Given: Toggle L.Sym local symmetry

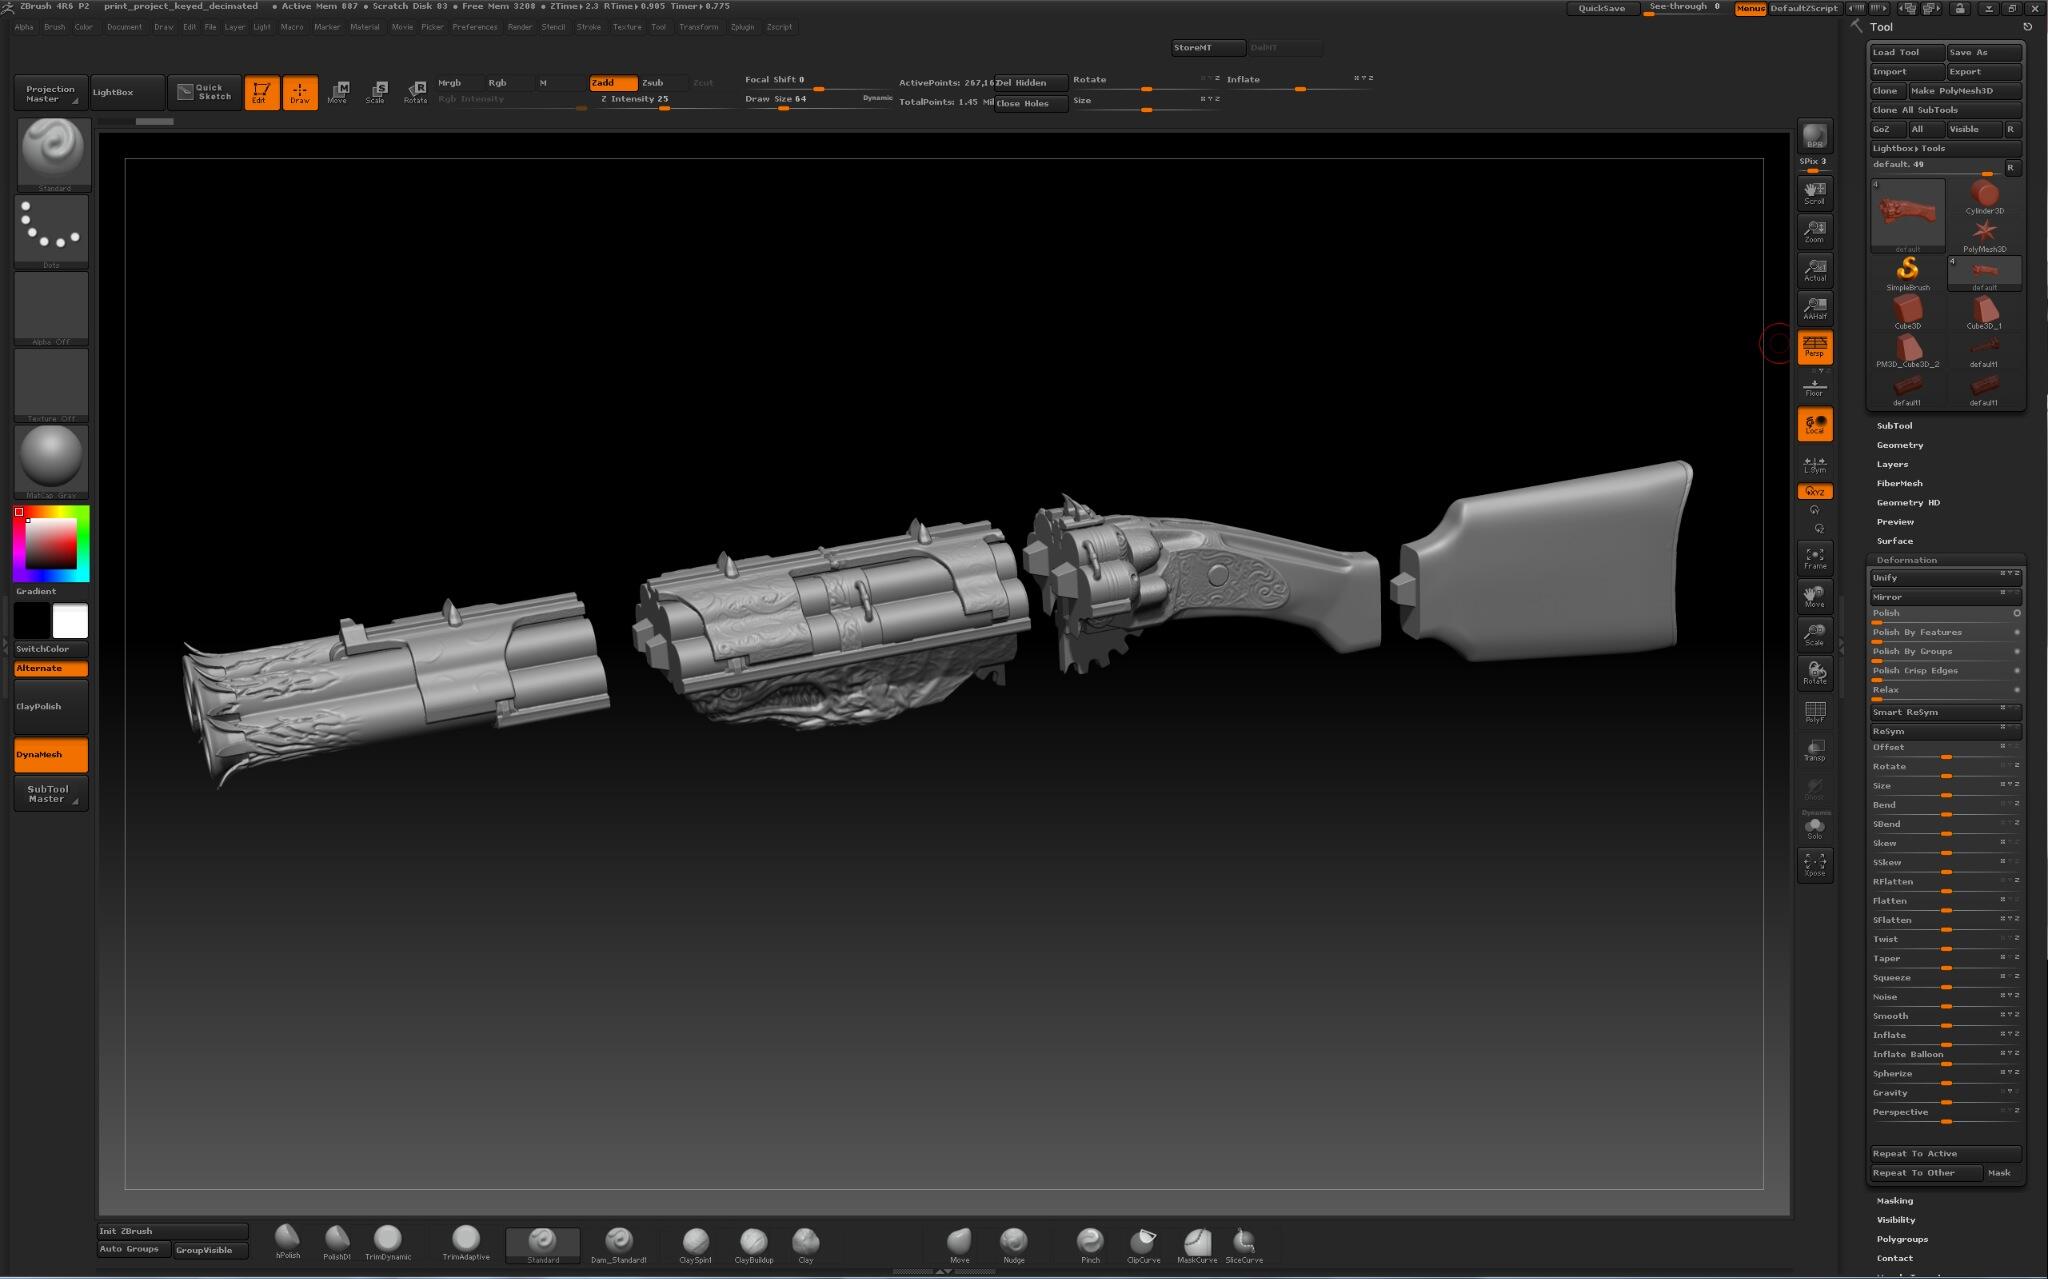Looking at the screenshot, I should [x=1815, y=464].
